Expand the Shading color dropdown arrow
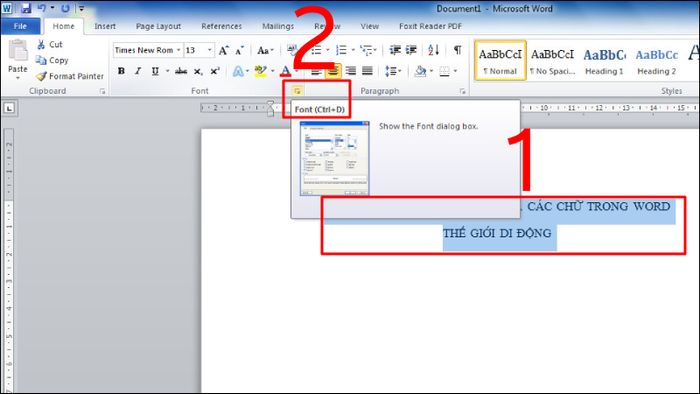700x394 pixels. [x=431, y=71]
